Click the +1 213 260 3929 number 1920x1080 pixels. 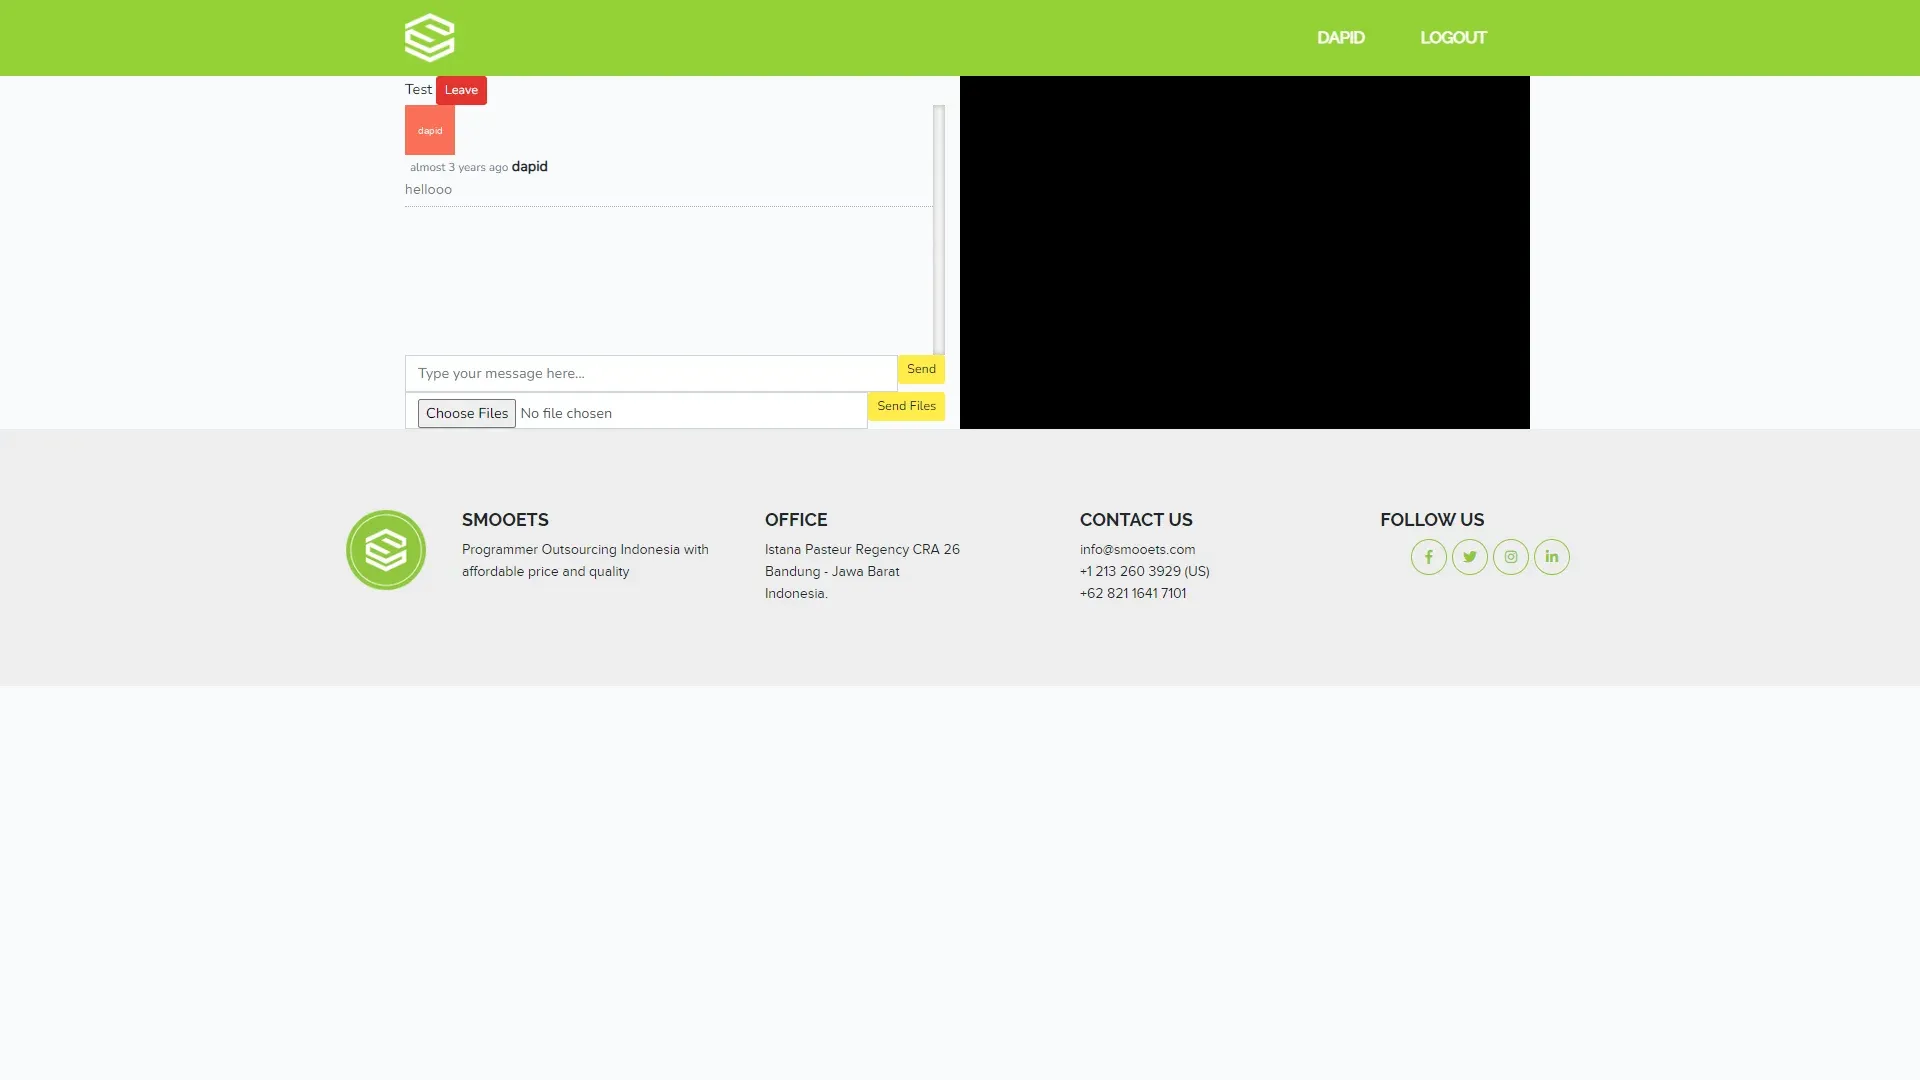[x=1144, y=572]
